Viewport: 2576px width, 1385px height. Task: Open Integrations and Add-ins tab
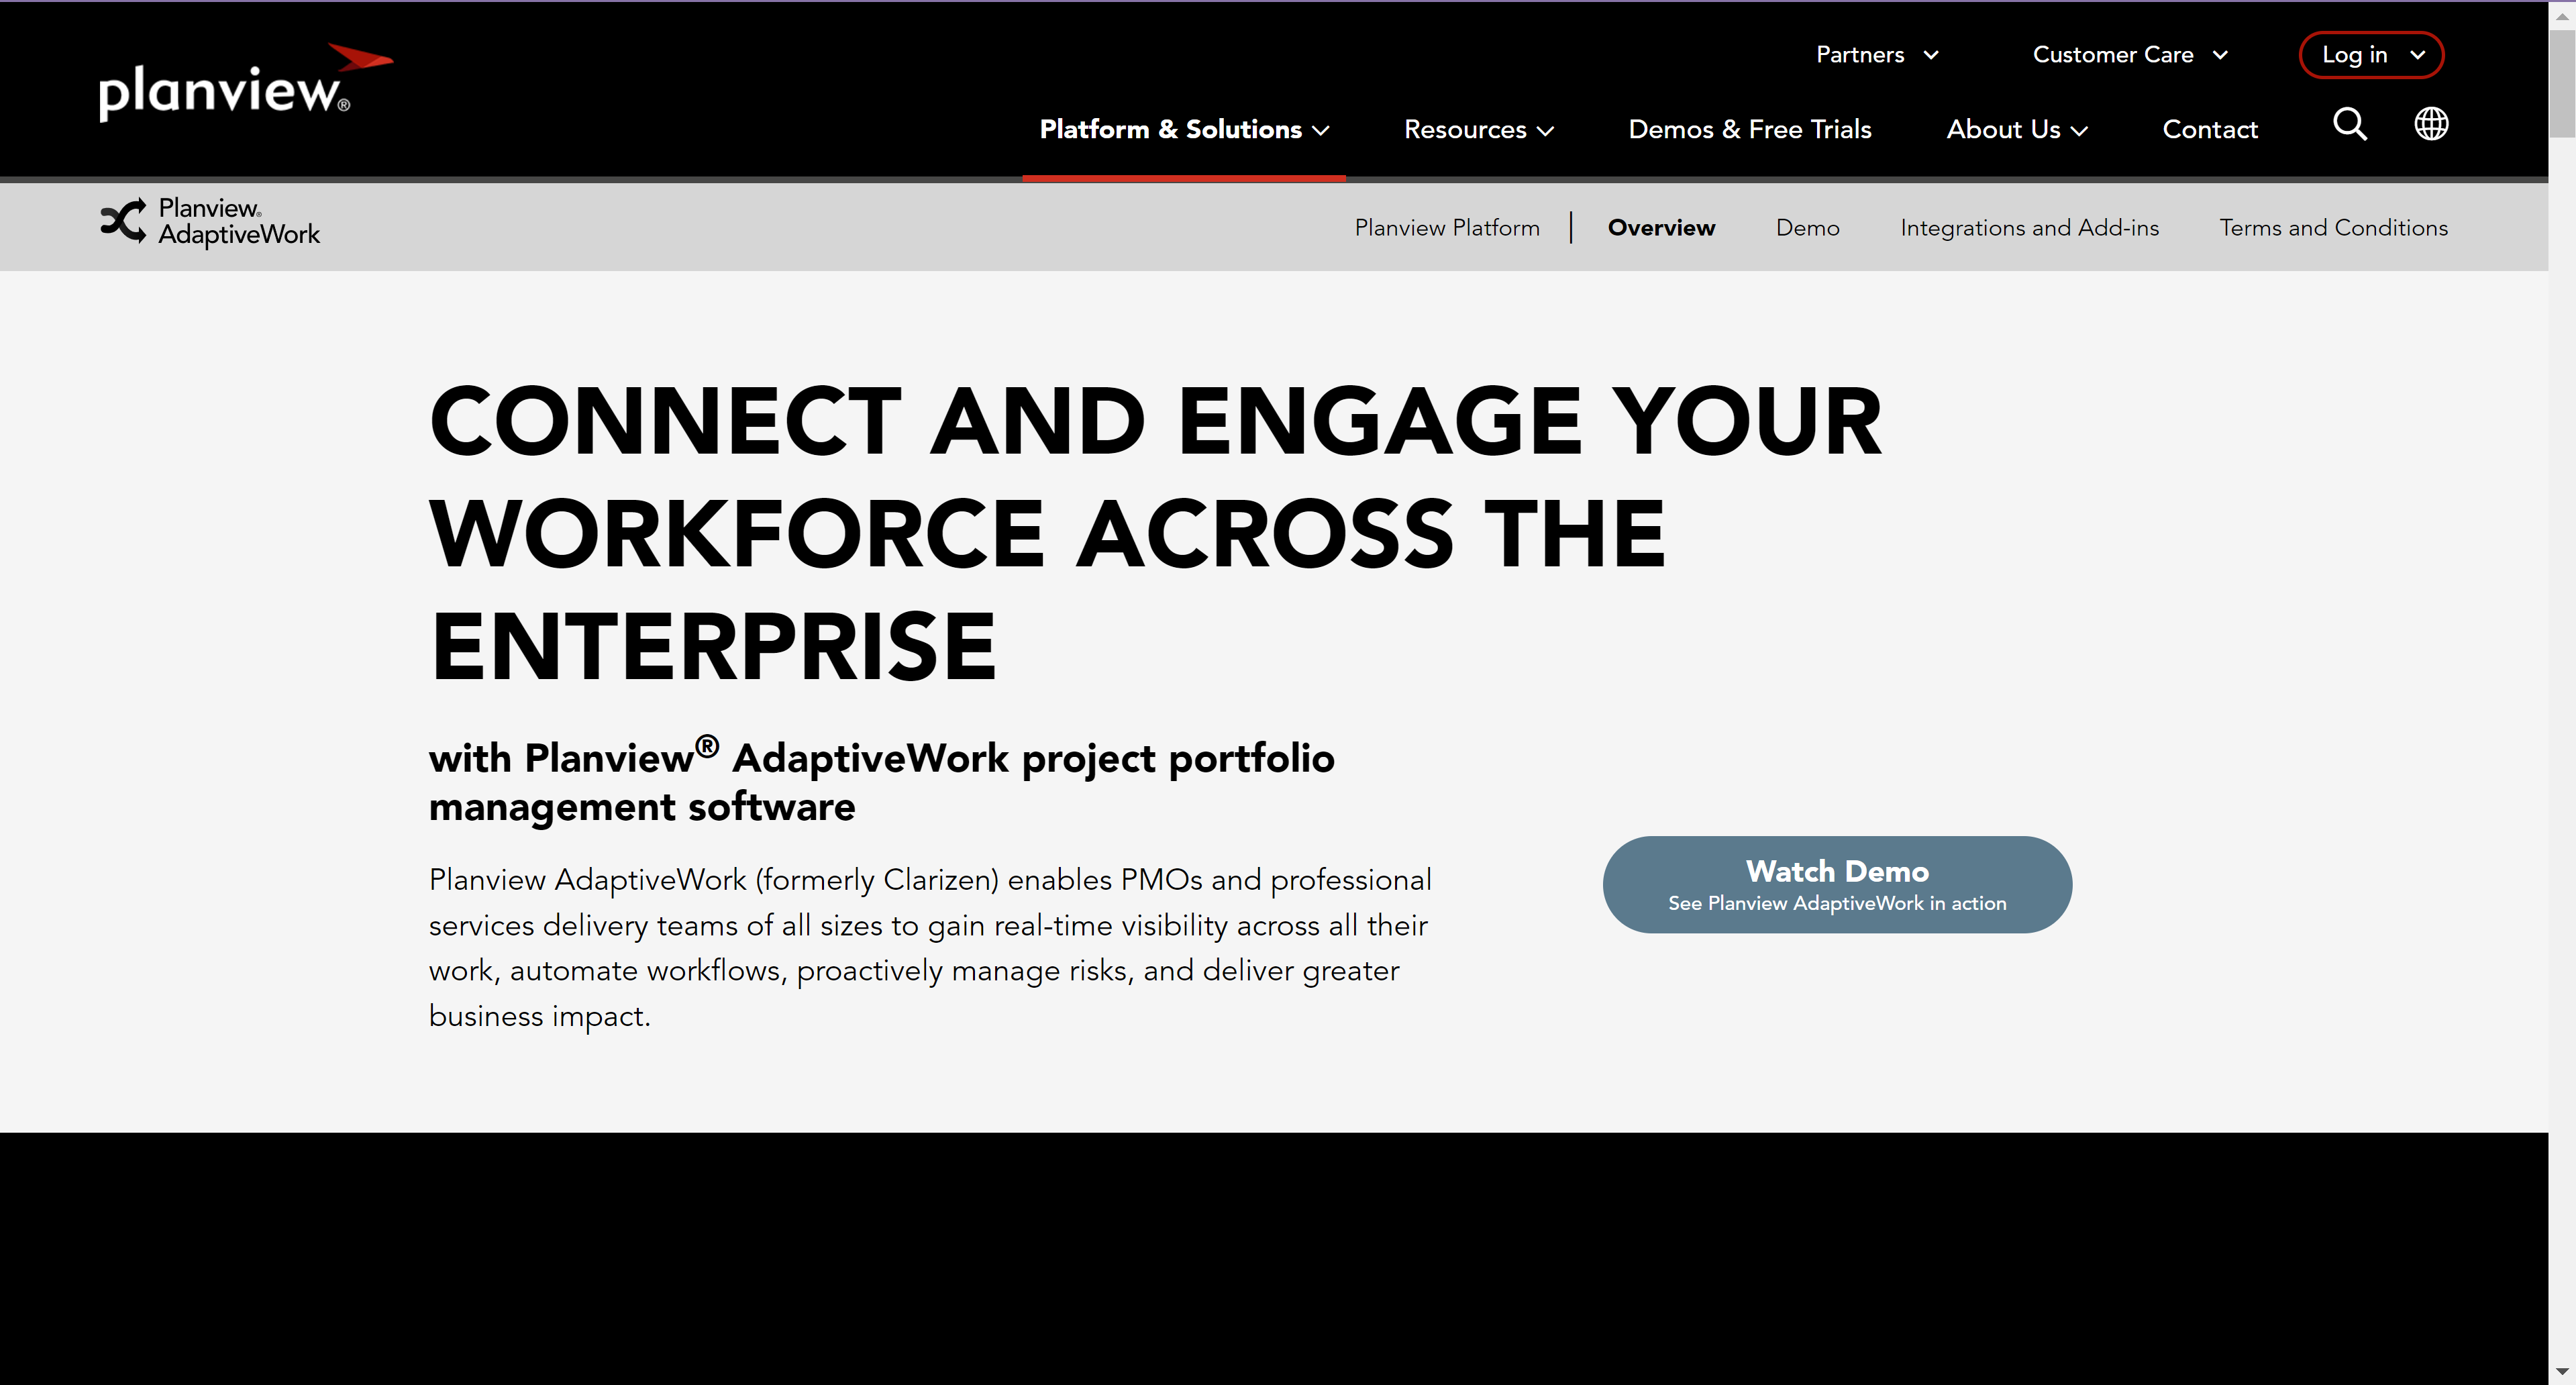(x=2028, y=228)
